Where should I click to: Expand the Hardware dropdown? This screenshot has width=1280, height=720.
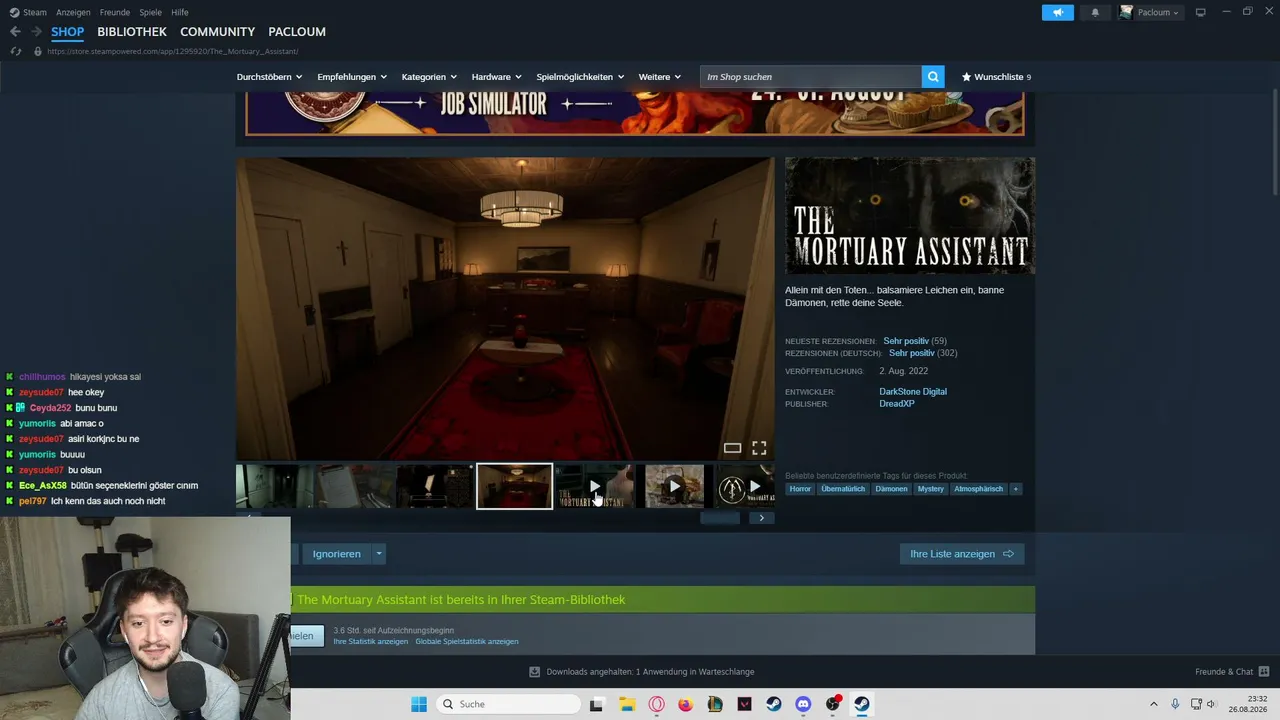[497, 77]
